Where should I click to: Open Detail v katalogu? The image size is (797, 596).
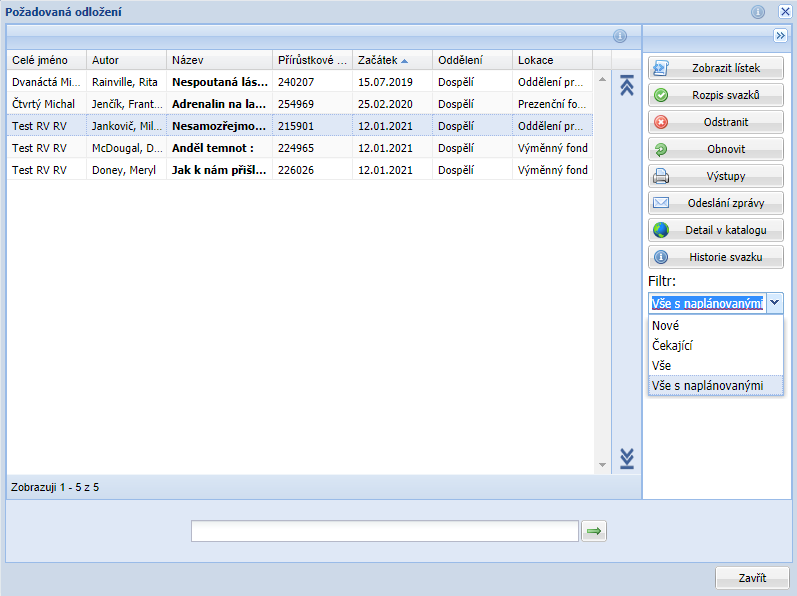coord(715,230)
